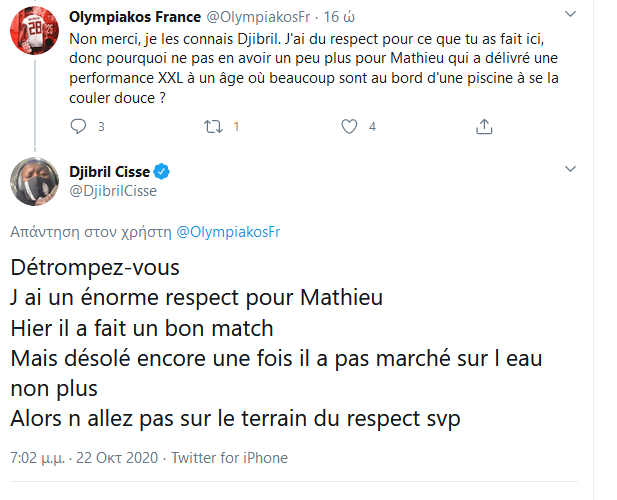Like the Olympiakos France tweet
The width and height of the screenshot is (617, 500).
pos(349,127)
